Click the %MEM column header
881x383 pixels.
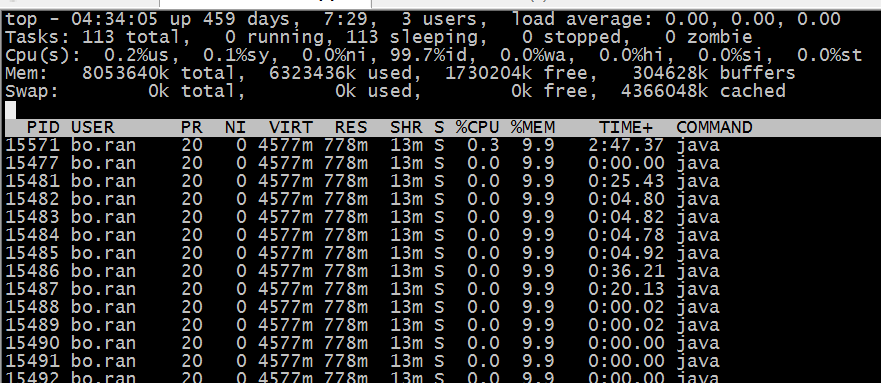[533, 127]
